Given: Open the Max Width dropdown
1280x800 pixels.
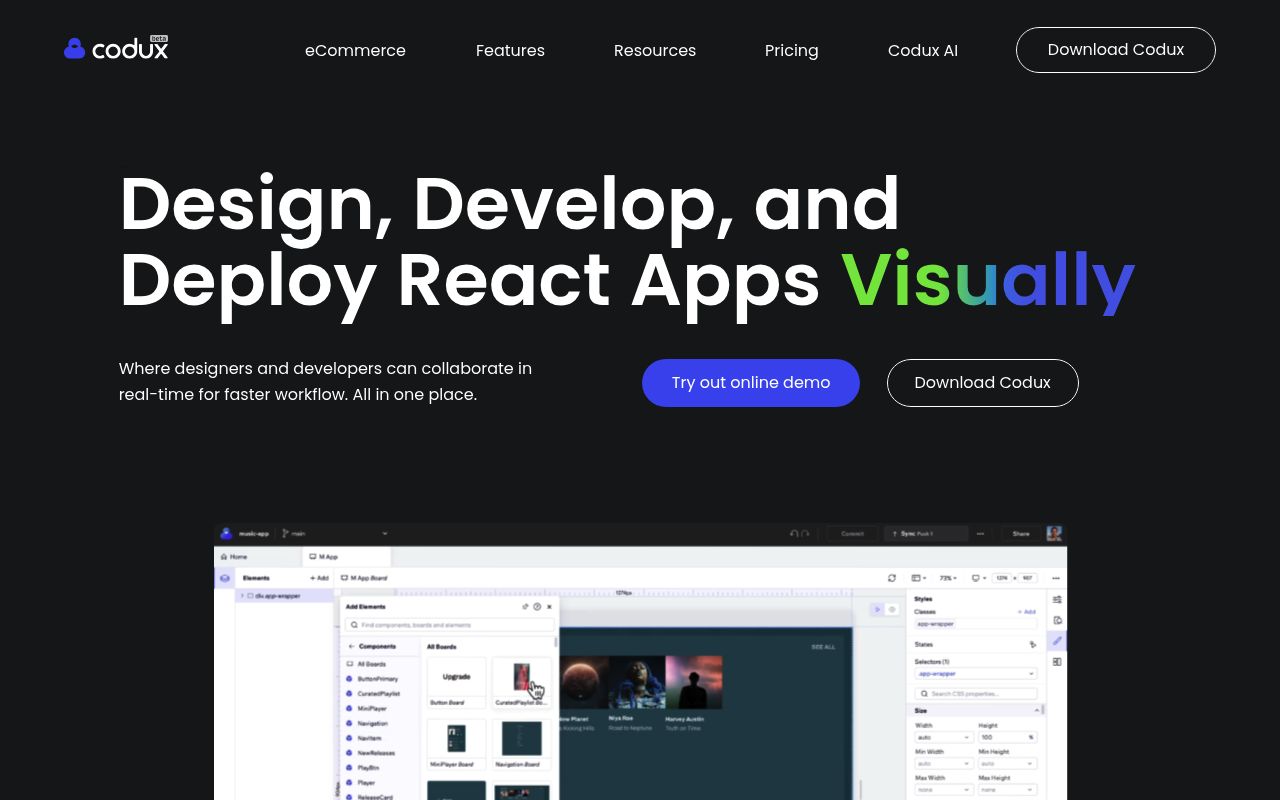Looking at the screenshot, I should coord(943,790).
